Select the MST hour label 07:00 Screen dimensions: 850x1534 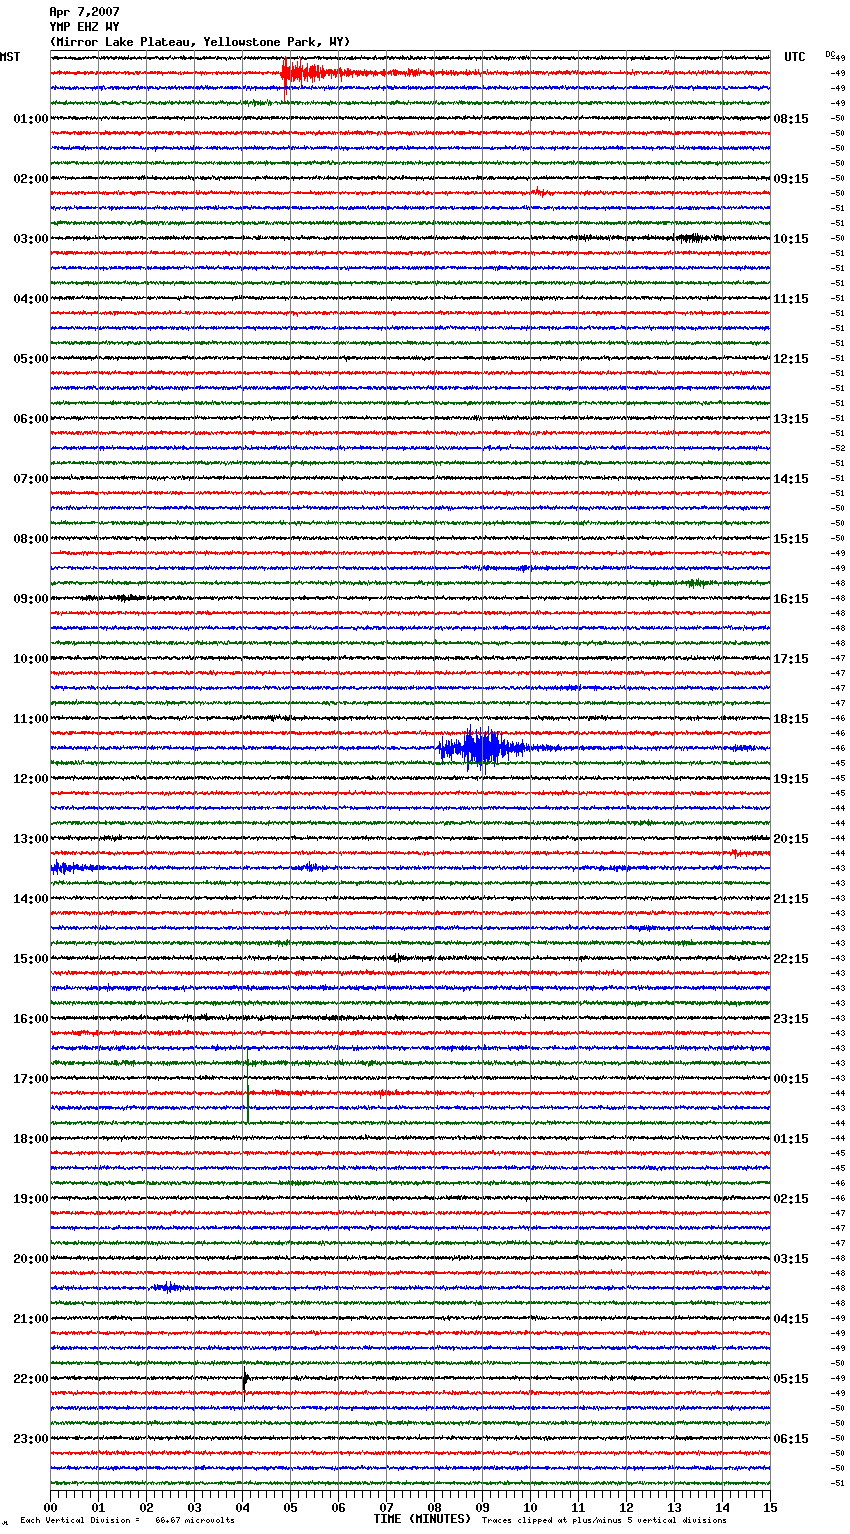31,479
